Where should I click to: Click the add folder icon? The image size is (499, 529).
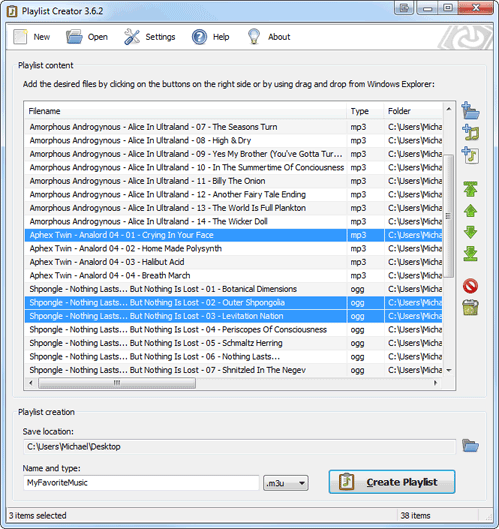click(x=470, y=110)
